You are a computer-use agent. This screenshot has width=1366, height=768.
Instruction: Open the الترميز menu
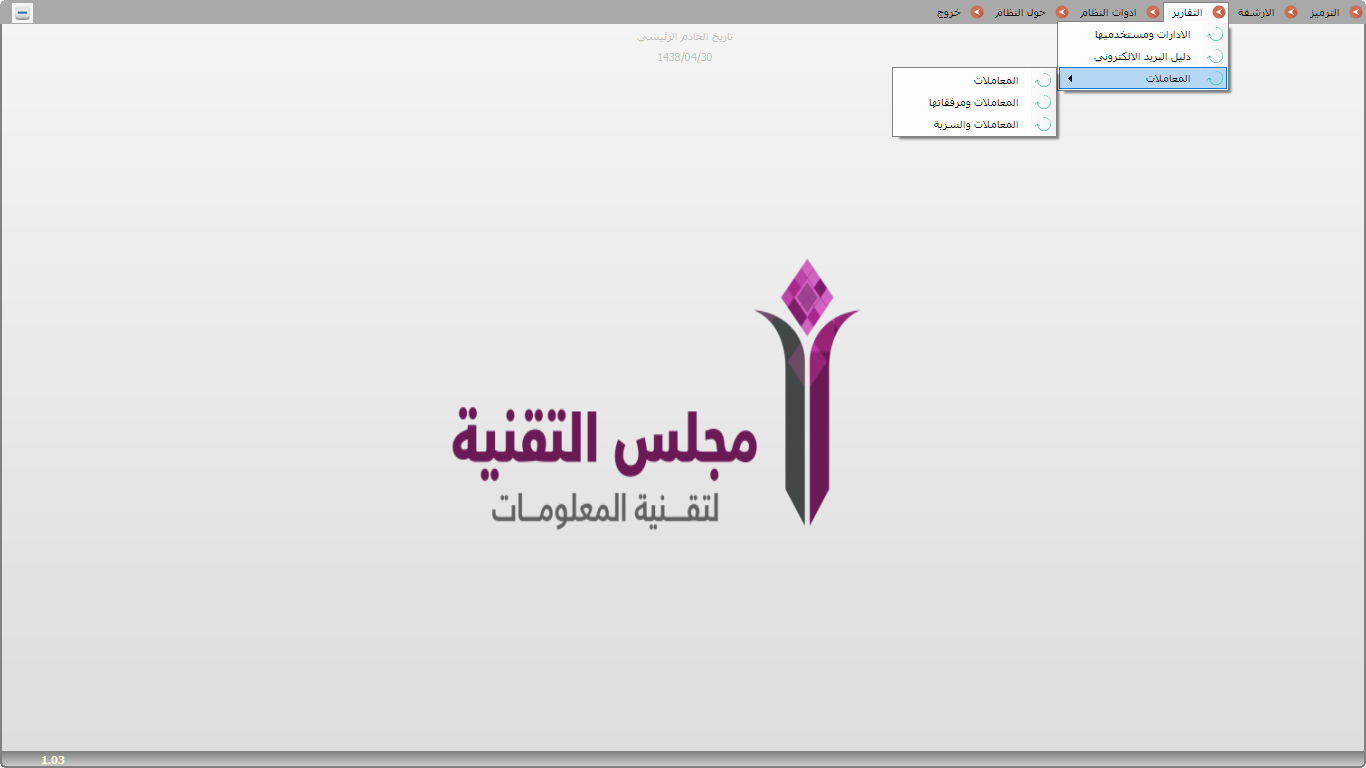[1325, 13]
